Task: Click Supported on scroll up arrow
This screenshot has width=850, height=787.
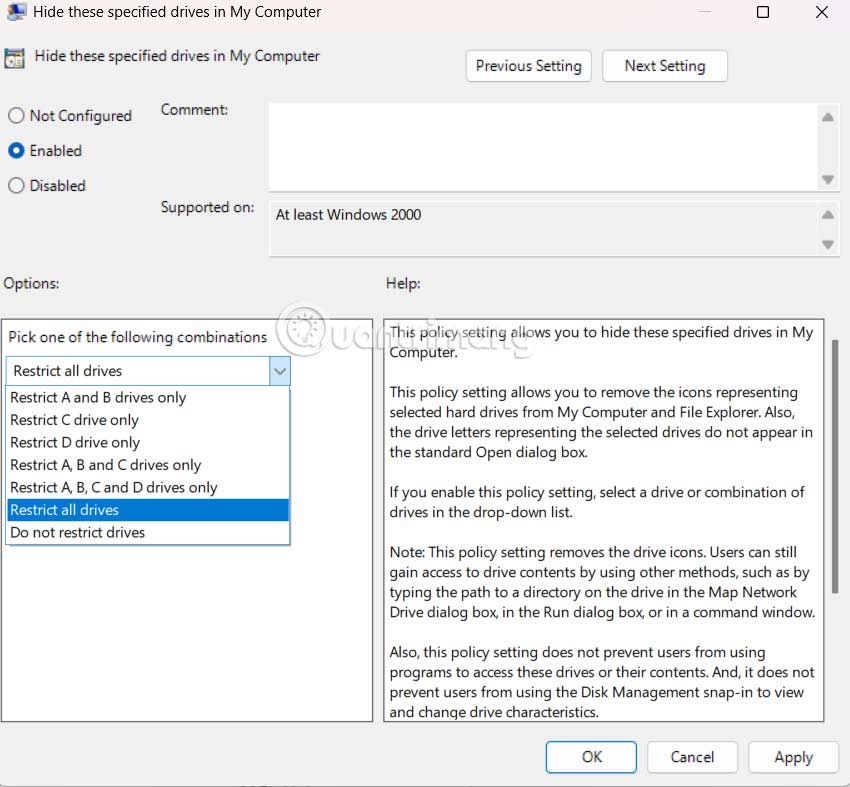Action: tap(828, 215)
